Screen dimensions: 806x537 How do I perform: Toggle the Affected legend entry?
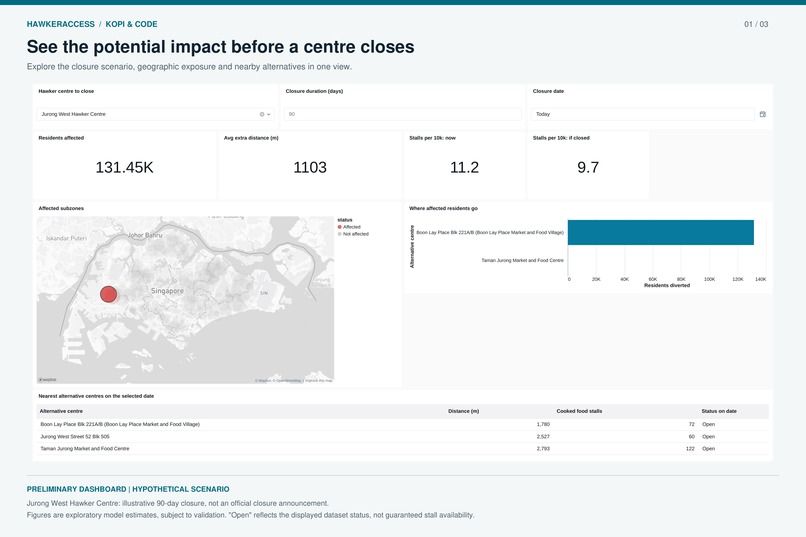[x=349, y=227]
